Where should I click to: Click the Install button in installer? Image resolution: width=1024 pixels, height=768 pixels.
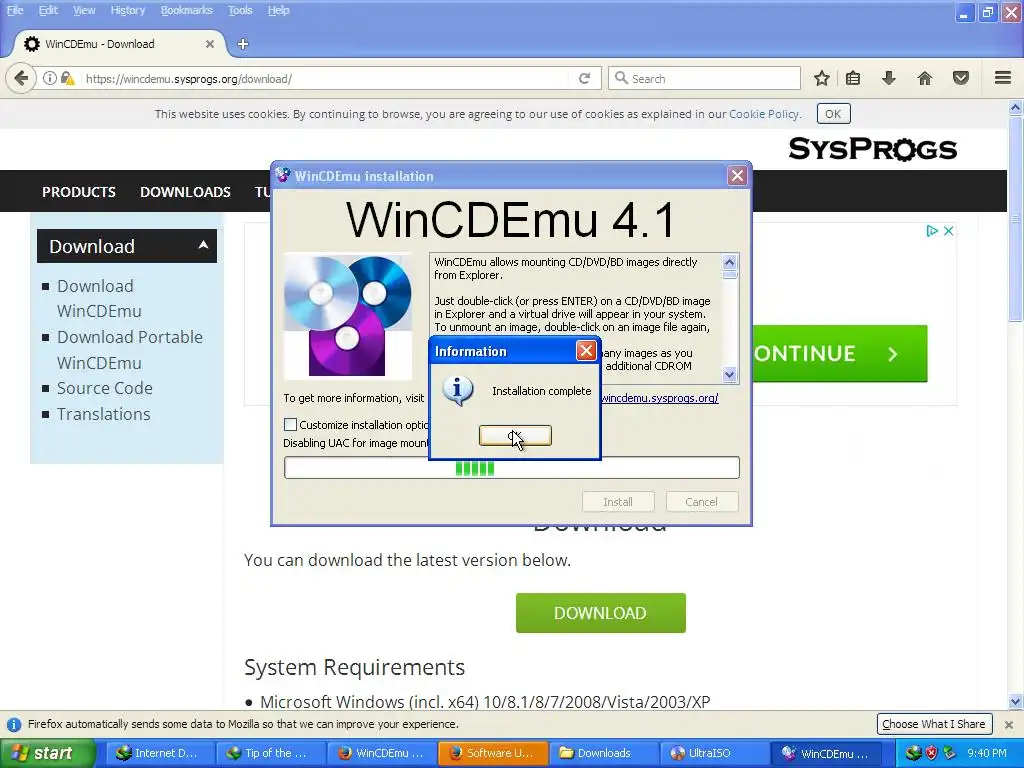click(x=618, y=502)
